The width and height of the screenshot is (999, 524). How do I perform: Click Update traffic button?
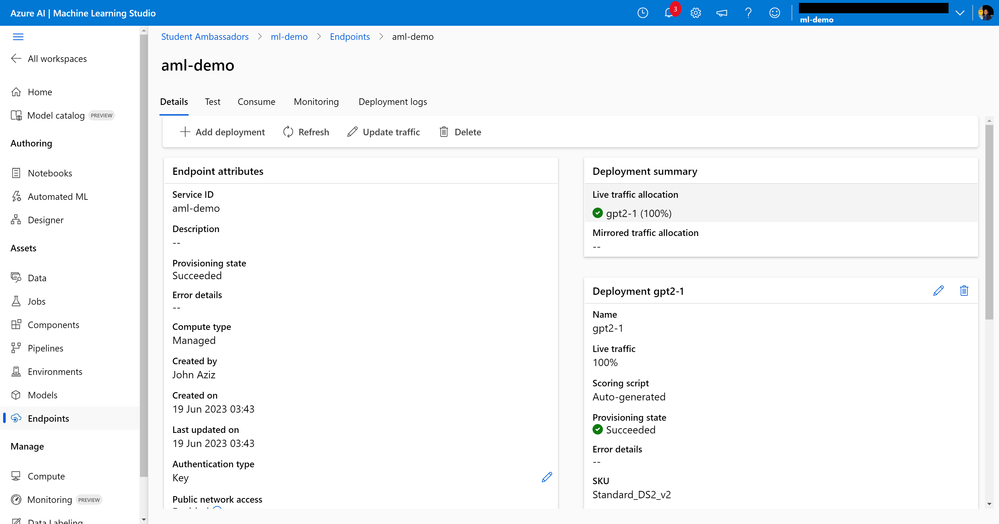tap(384, 132)
